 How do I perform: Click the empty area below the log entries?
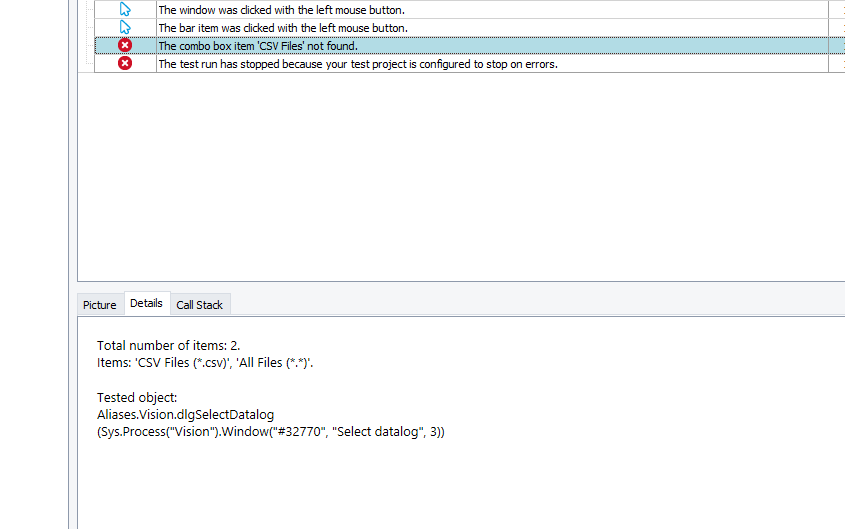coord(450,180)
